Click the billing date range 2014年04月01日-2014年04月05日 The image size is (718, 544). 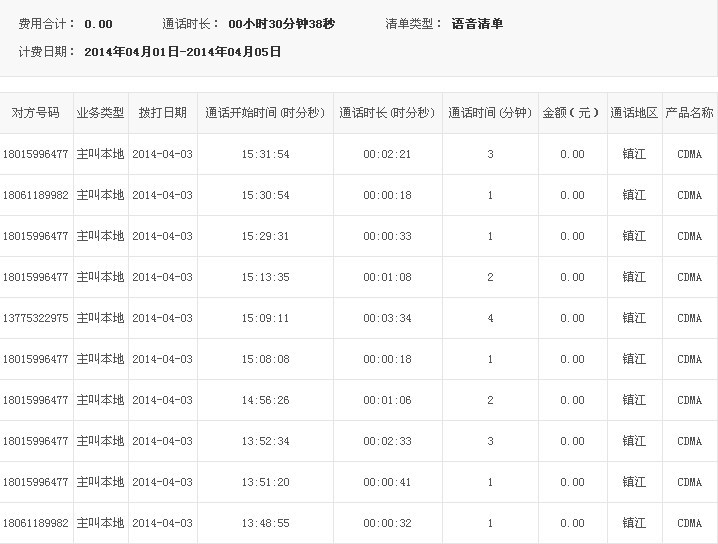[183, 52]
